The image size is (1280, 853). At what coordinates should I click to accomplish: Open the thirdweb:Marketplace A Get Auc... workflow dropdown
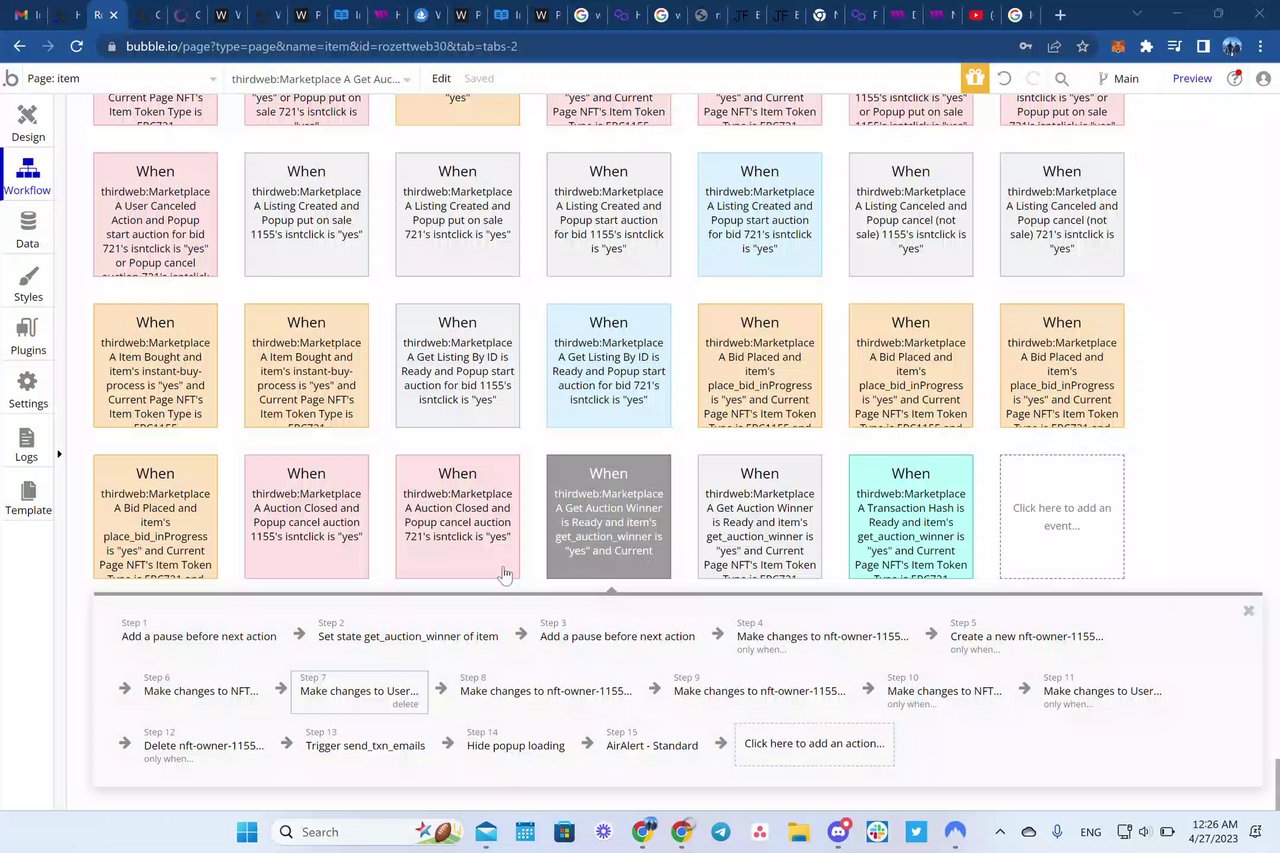[323, 79]
